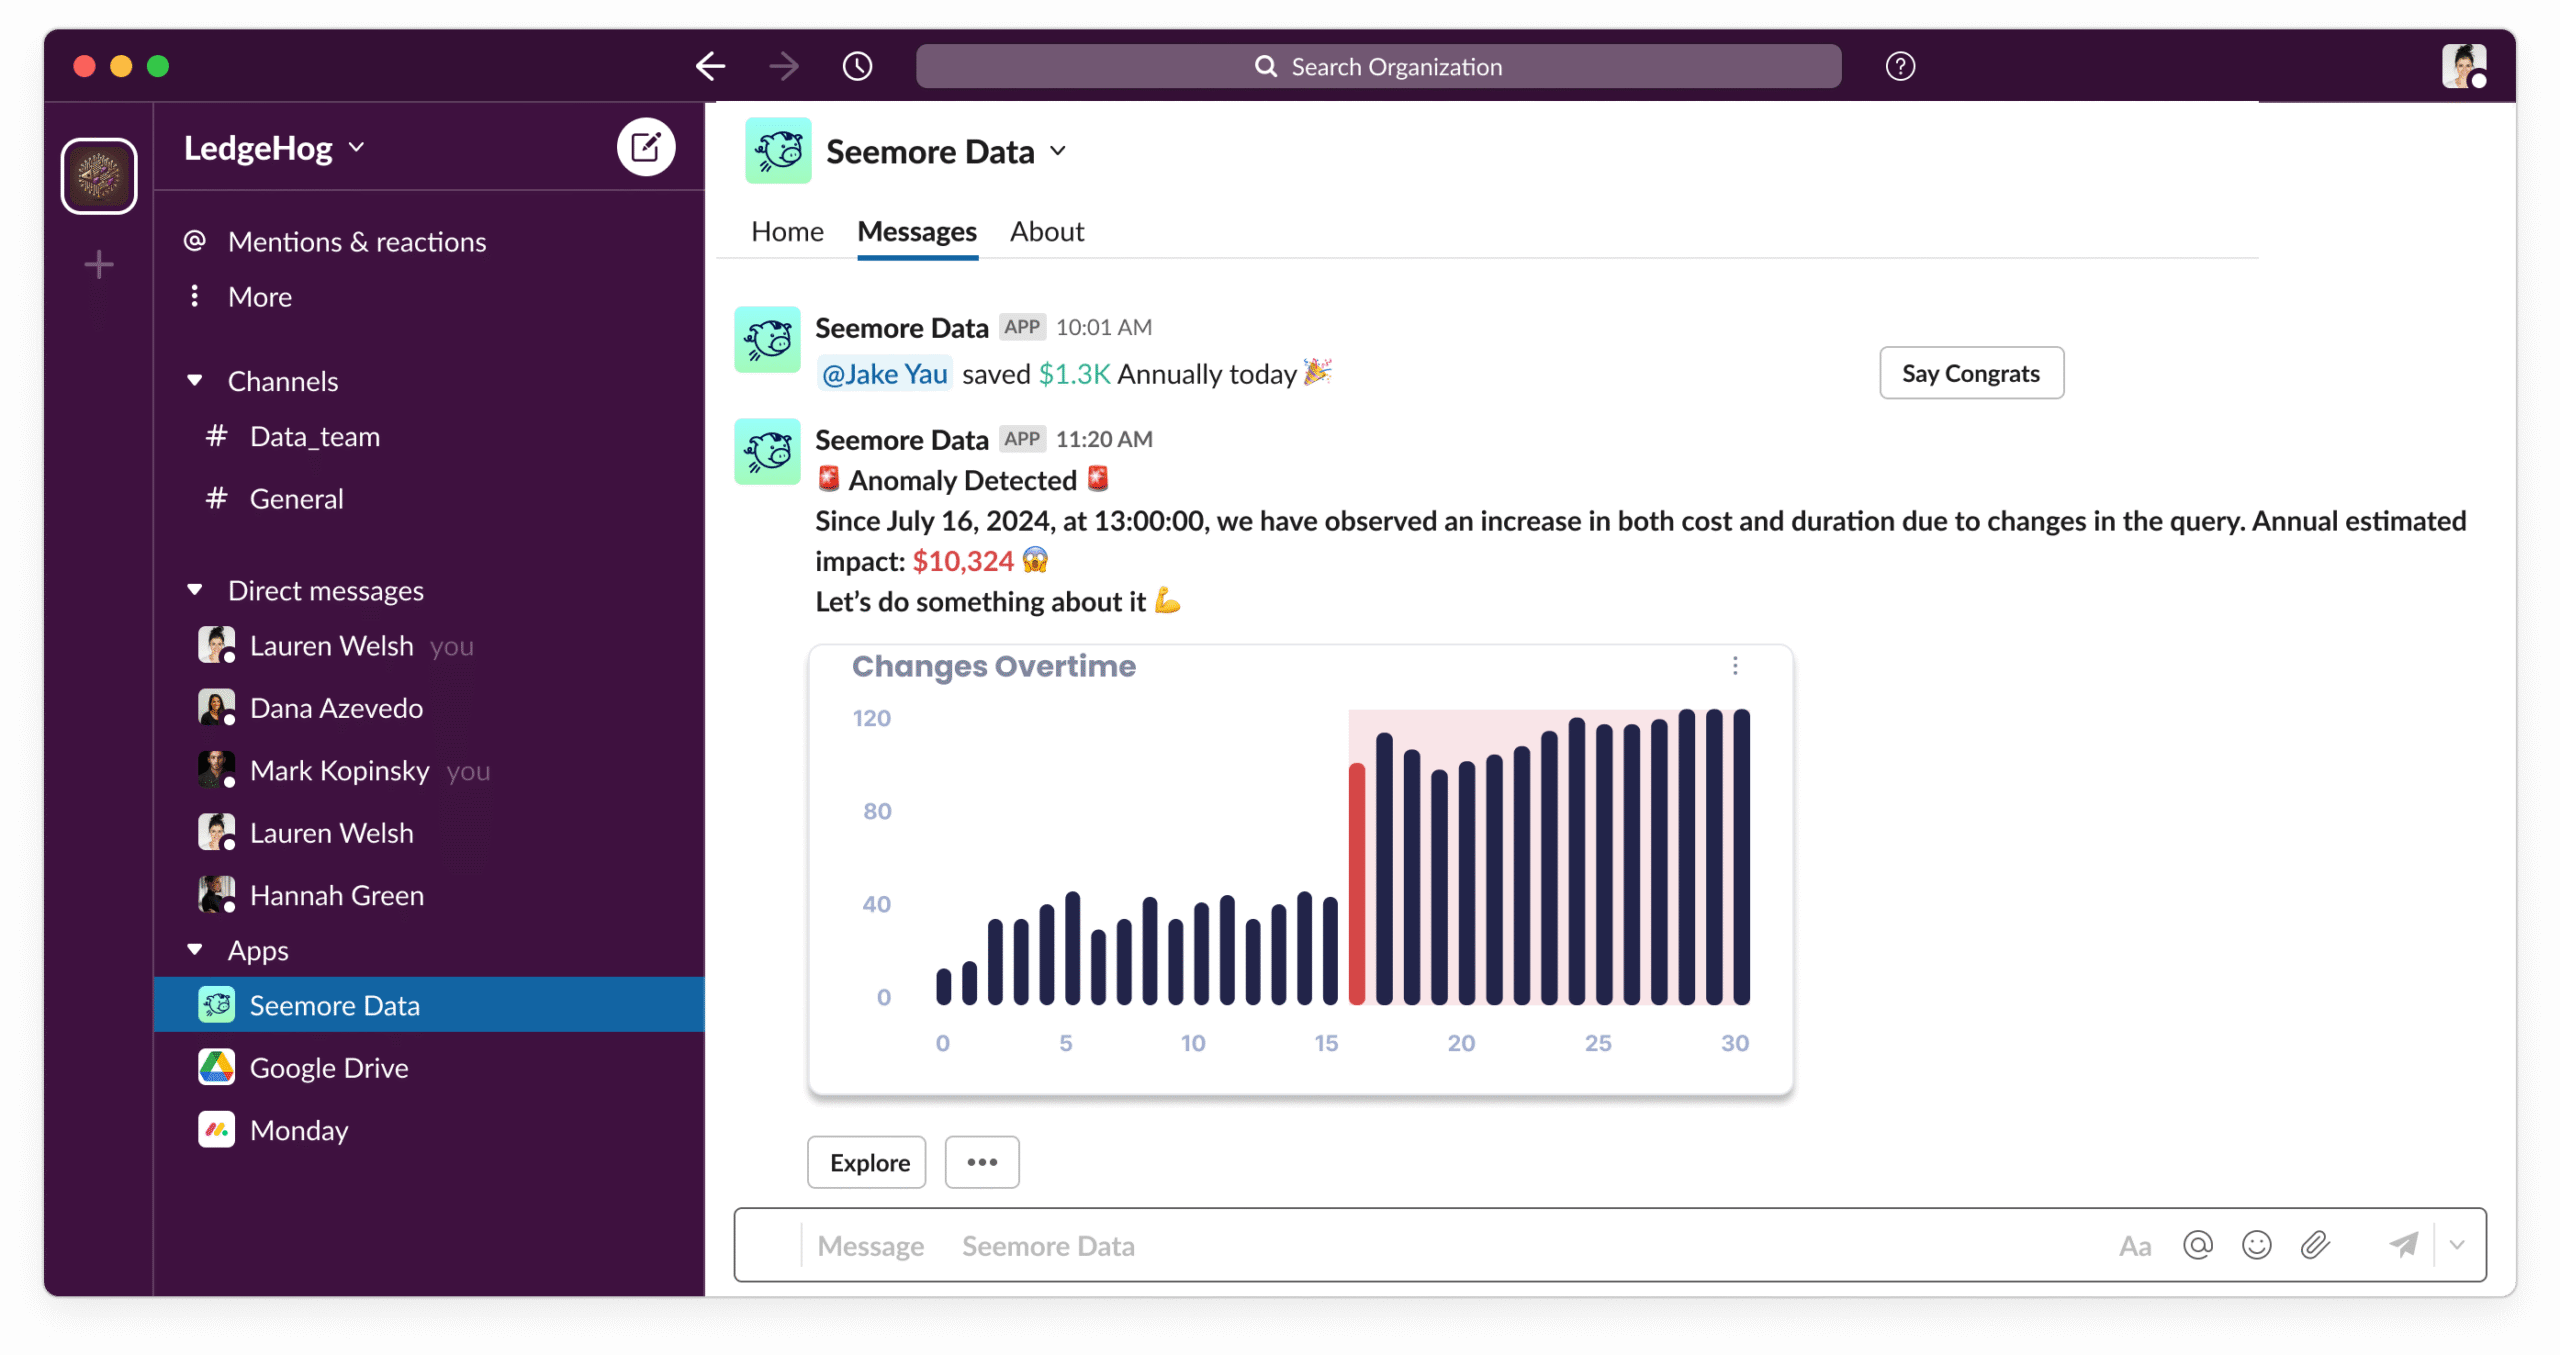Click the send message paper plane icon
2560x1355 pixels.
(2403, 1245)
